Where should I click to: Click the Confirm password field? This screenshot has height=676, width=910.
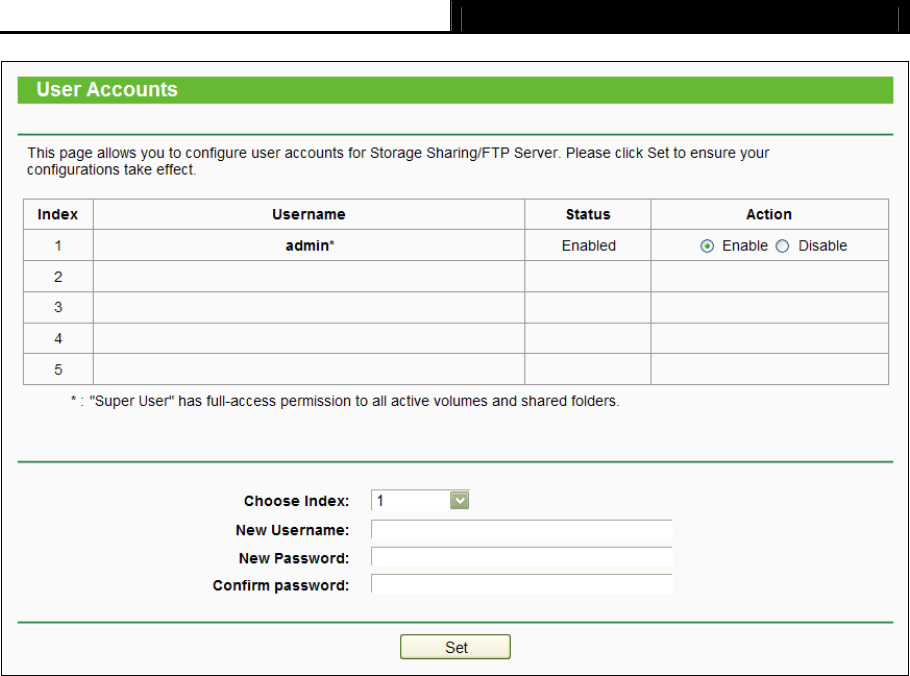tap(522, 584)
